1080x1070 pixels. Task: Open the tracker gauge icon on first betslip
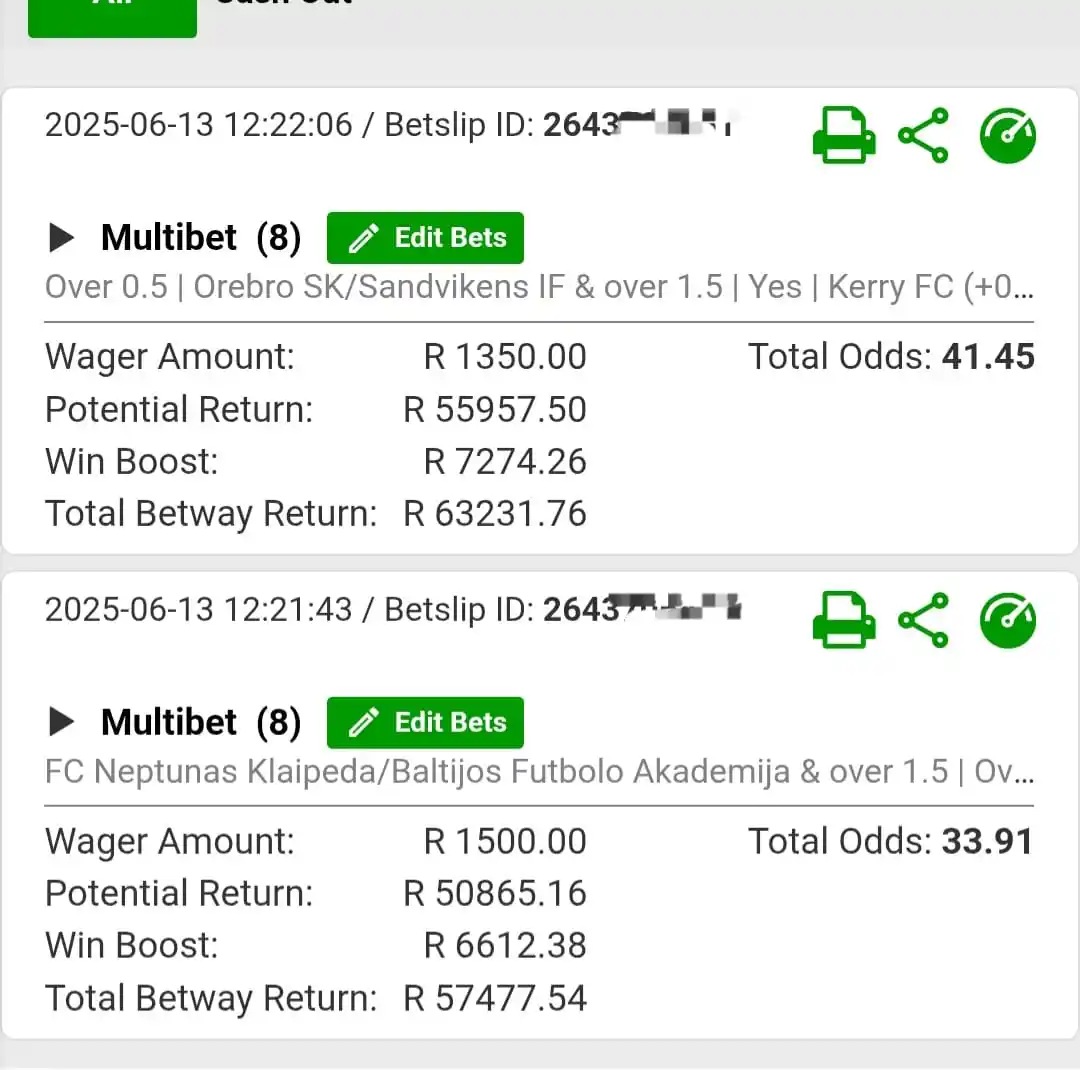[1008, 135]
